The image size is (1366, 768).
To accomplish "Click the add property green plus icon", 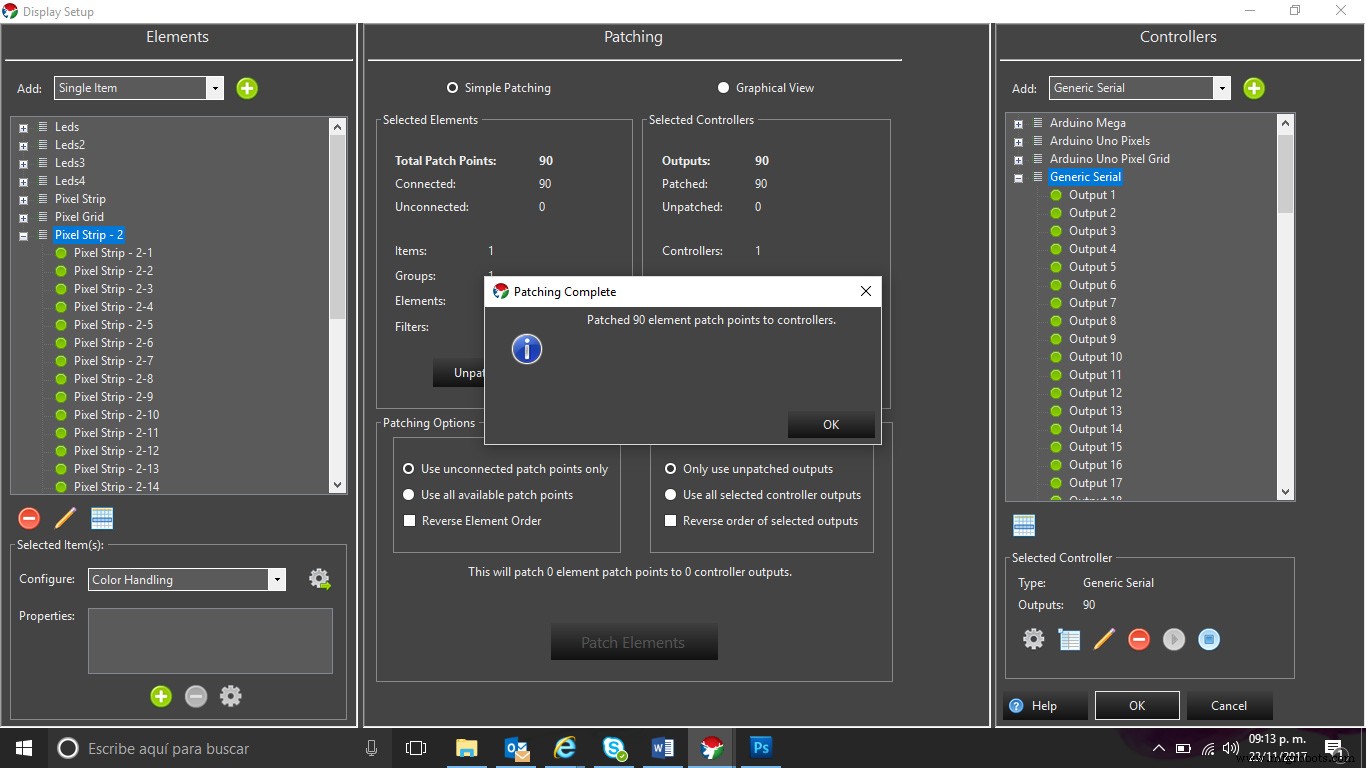I will pyautogui.click(x=161, y=696).
